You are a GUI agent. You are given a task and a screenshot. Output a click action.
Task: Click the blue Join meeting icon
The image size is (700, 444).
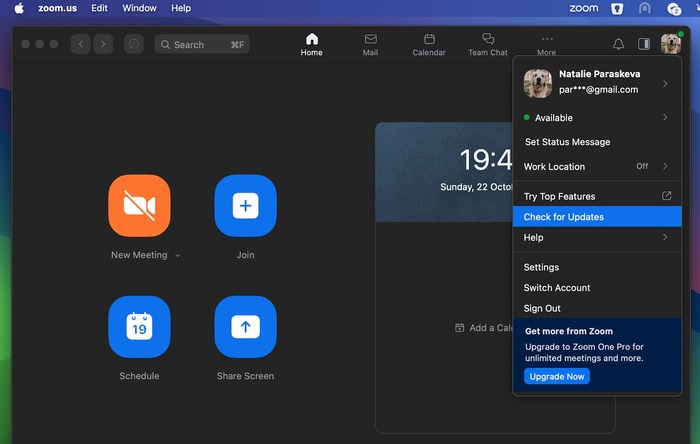coord(245,205)
